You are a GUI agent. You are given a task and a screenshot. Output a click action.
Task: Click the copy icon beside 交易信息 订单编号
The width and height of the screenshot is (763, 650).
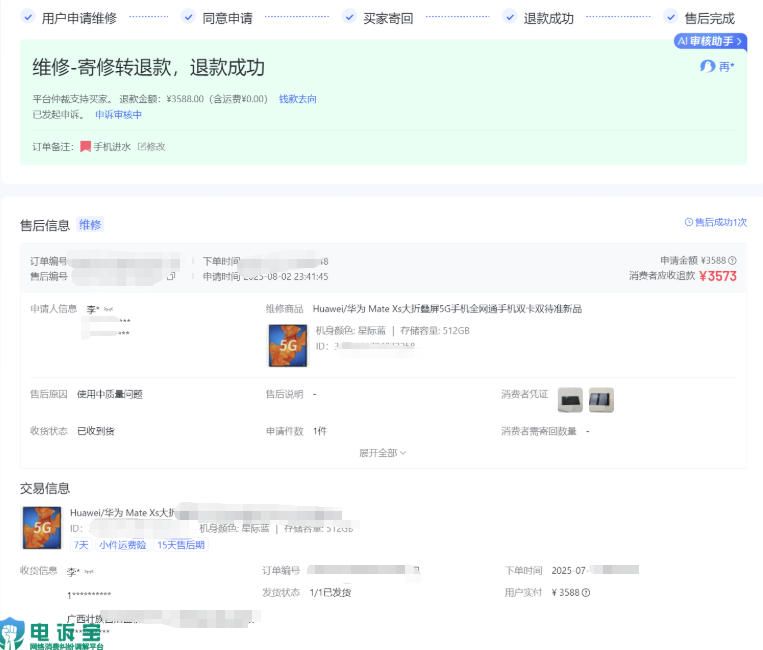[416, 570]
